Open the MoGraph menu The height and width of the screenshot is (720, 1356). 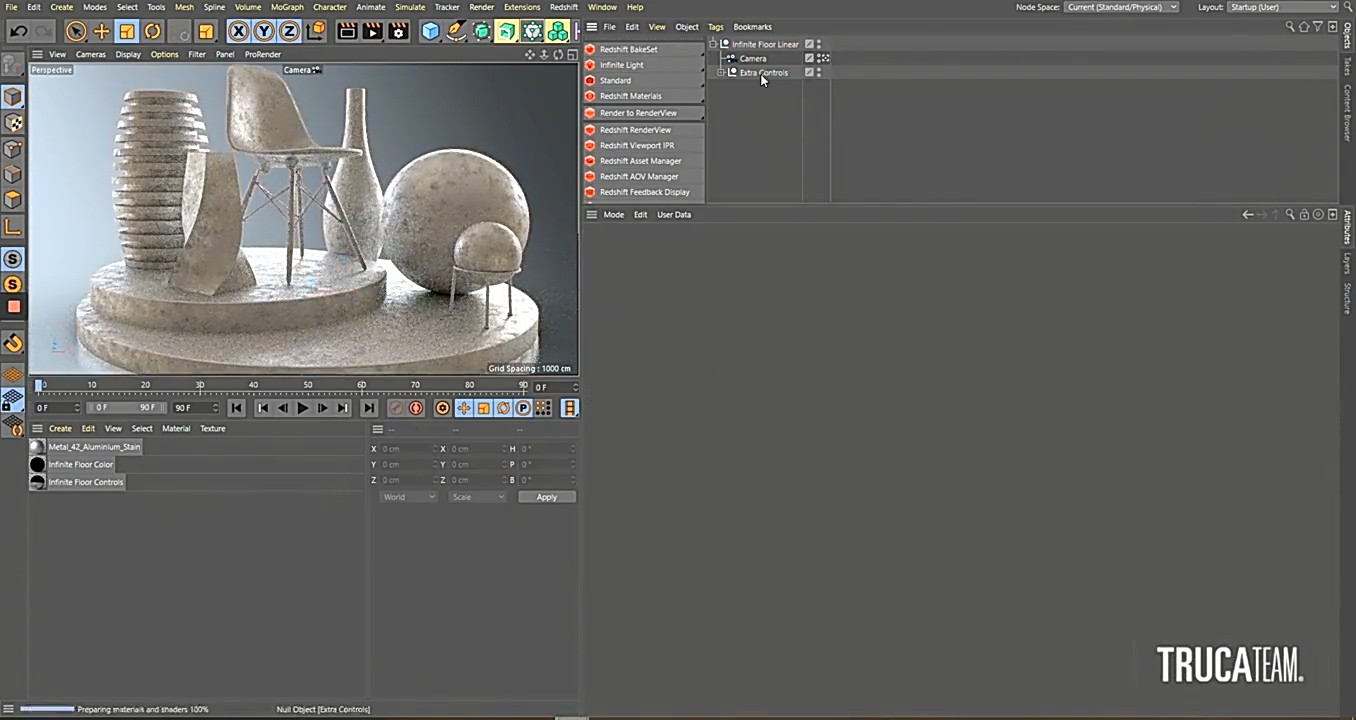[x=287, y=7]
